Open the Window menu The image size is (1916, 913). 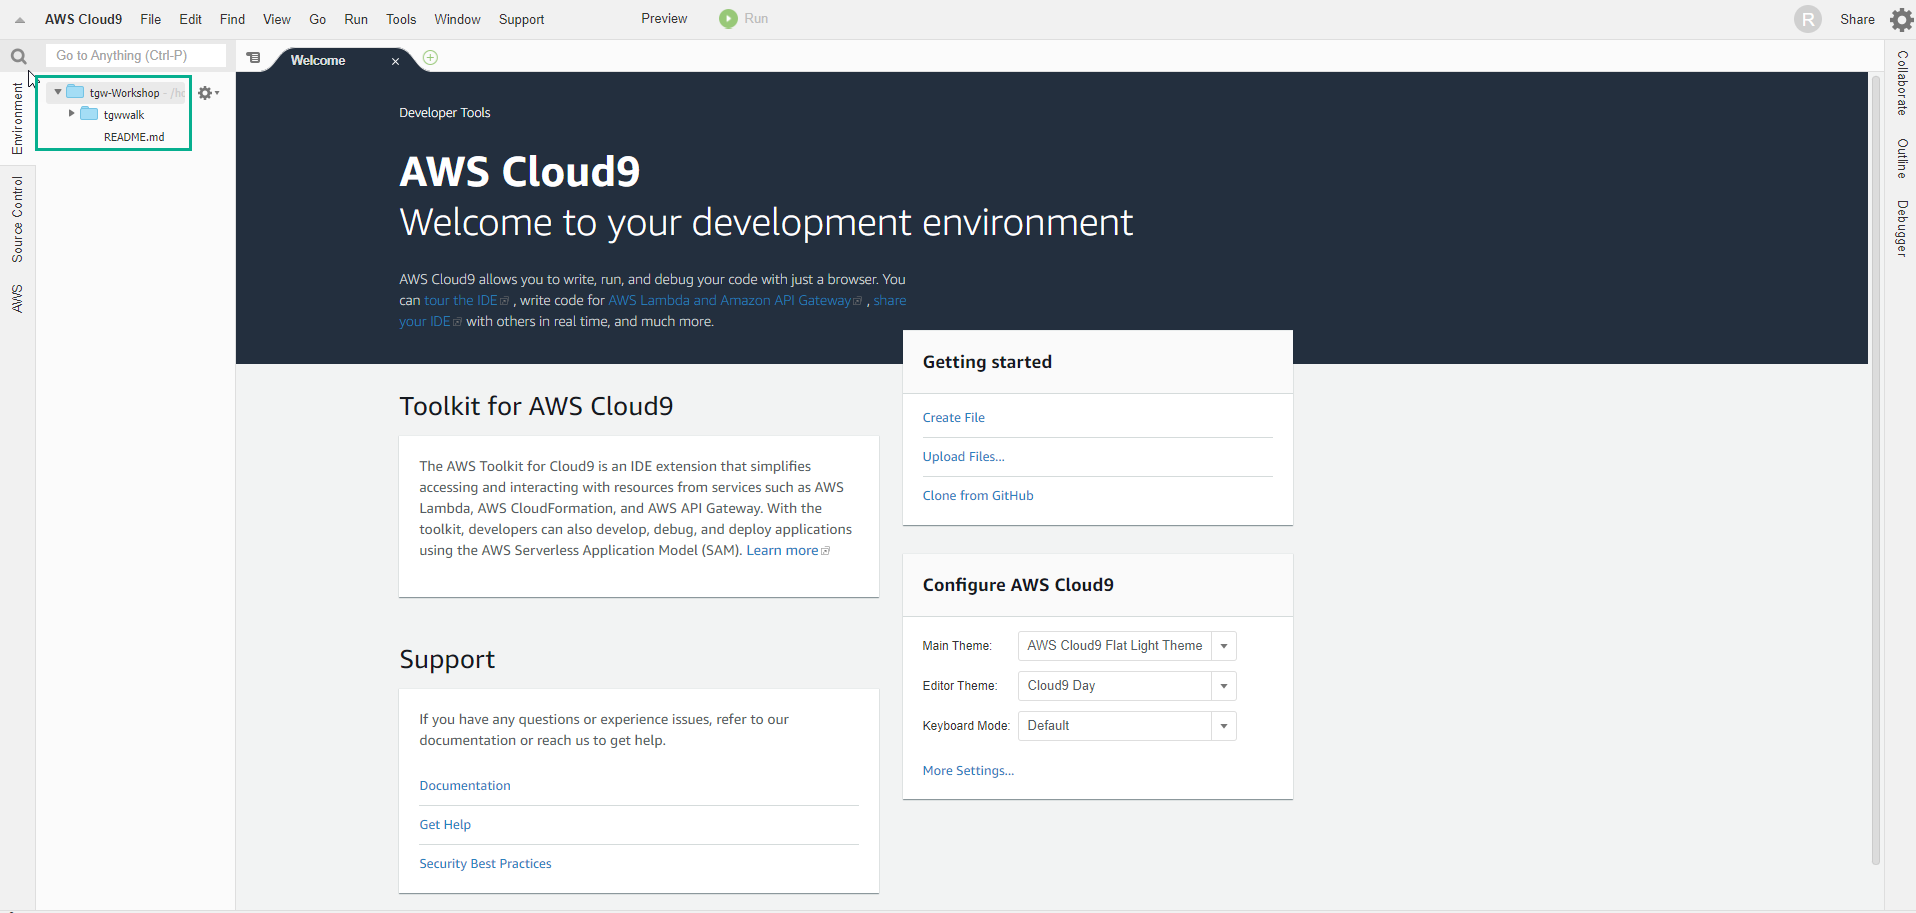click(x=458, y=19)
